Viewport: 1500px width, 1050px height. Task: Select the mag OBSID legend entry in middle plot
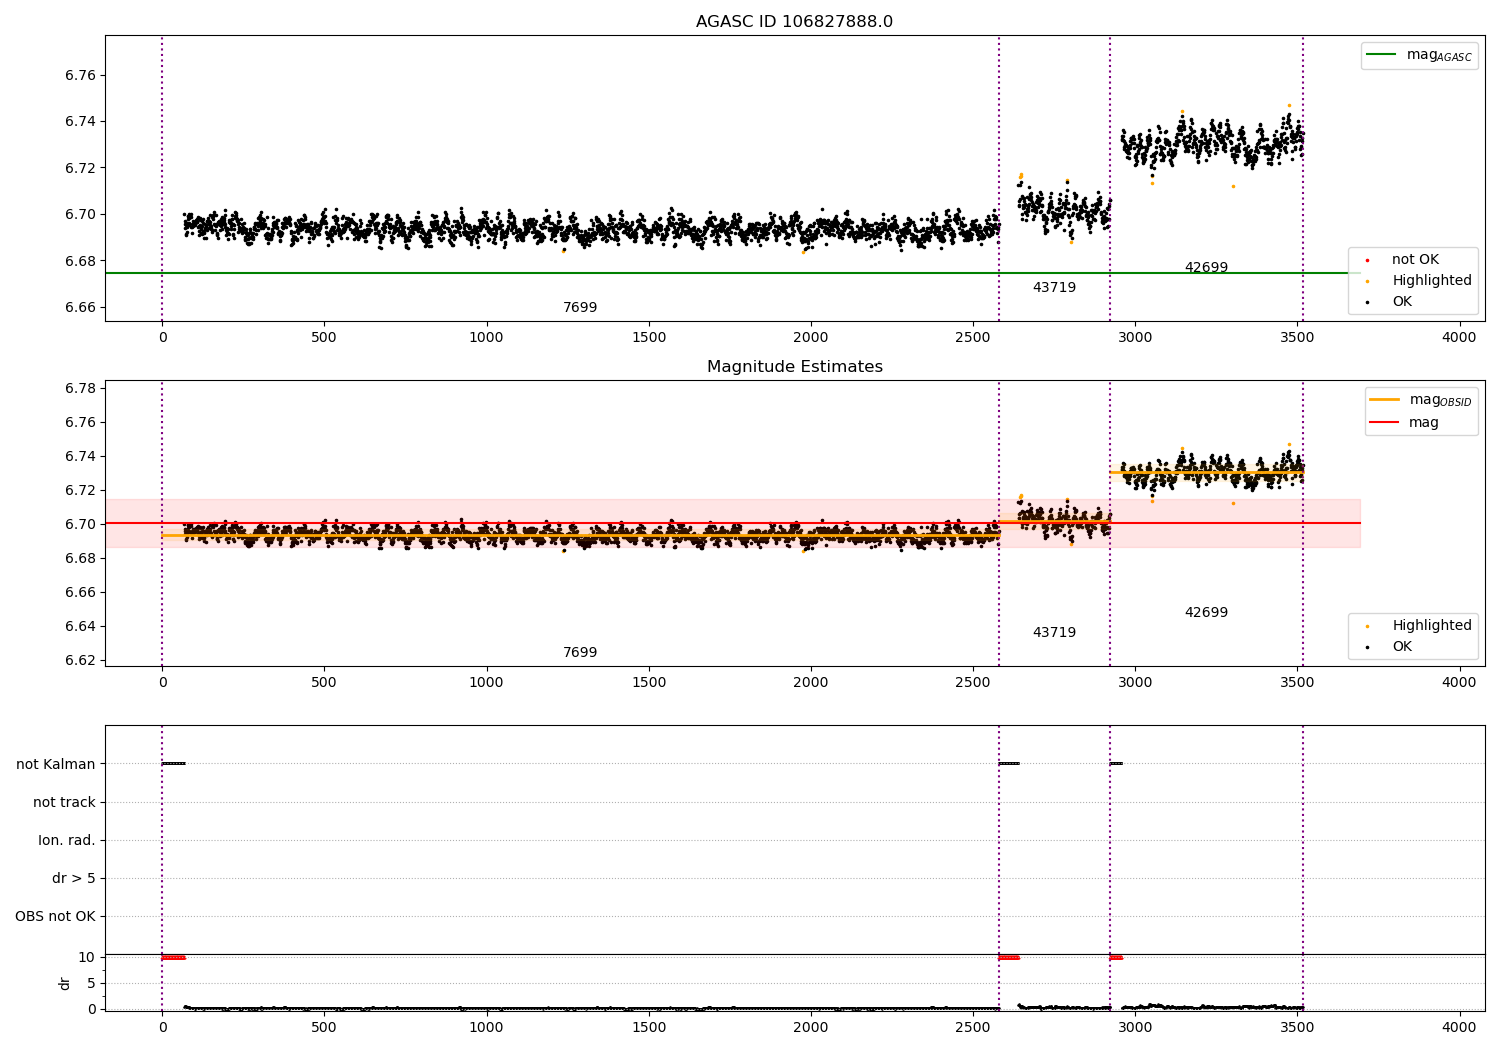click(1421, 400)
